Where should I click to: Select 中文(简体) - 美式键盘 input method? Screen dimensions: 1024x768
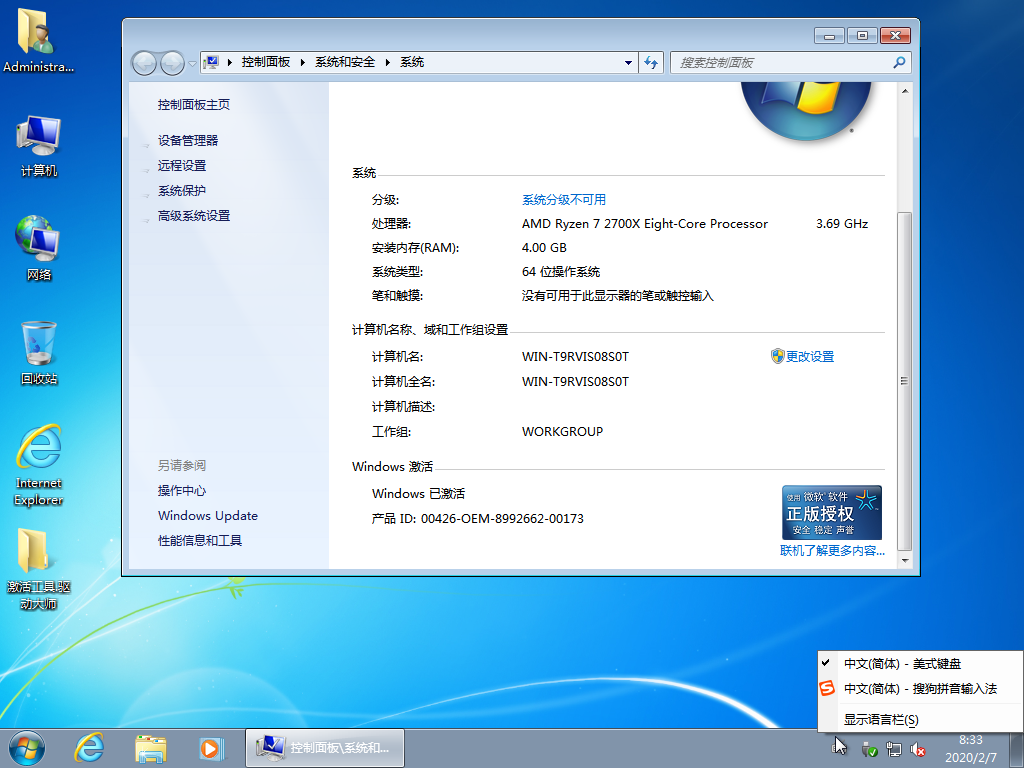click(x=902, y=663)
